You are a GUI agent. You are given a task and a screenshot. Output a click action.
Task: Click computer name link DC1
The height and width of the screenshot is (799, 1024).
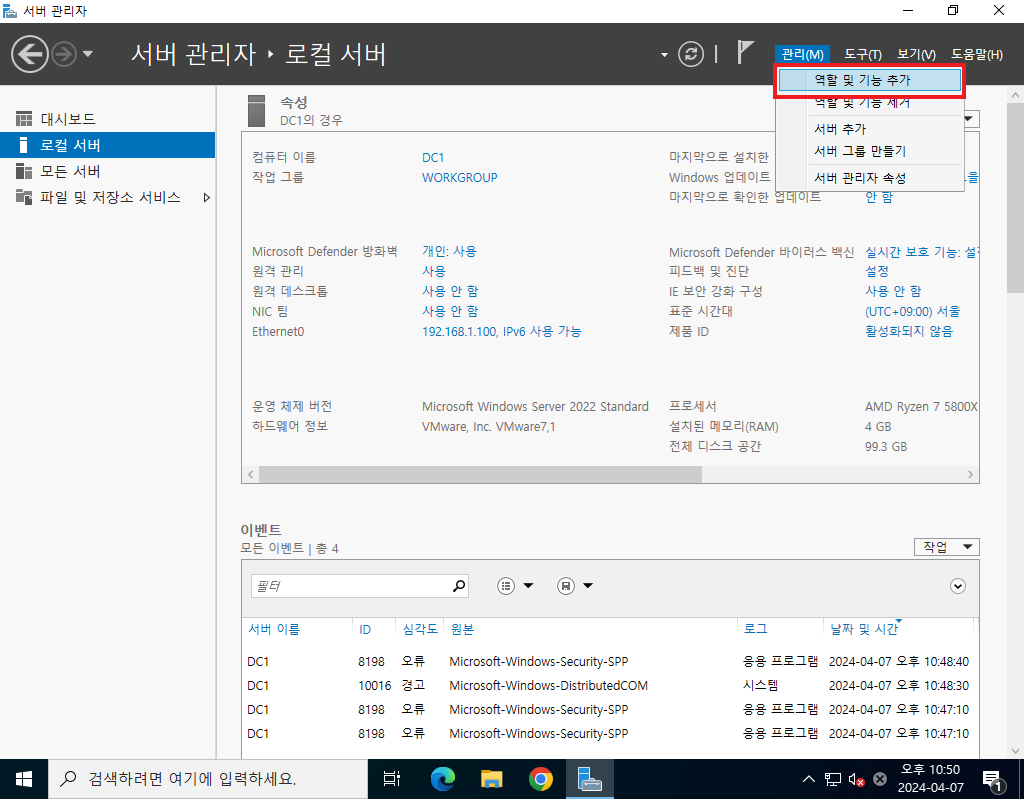click(x=433, y=157)
